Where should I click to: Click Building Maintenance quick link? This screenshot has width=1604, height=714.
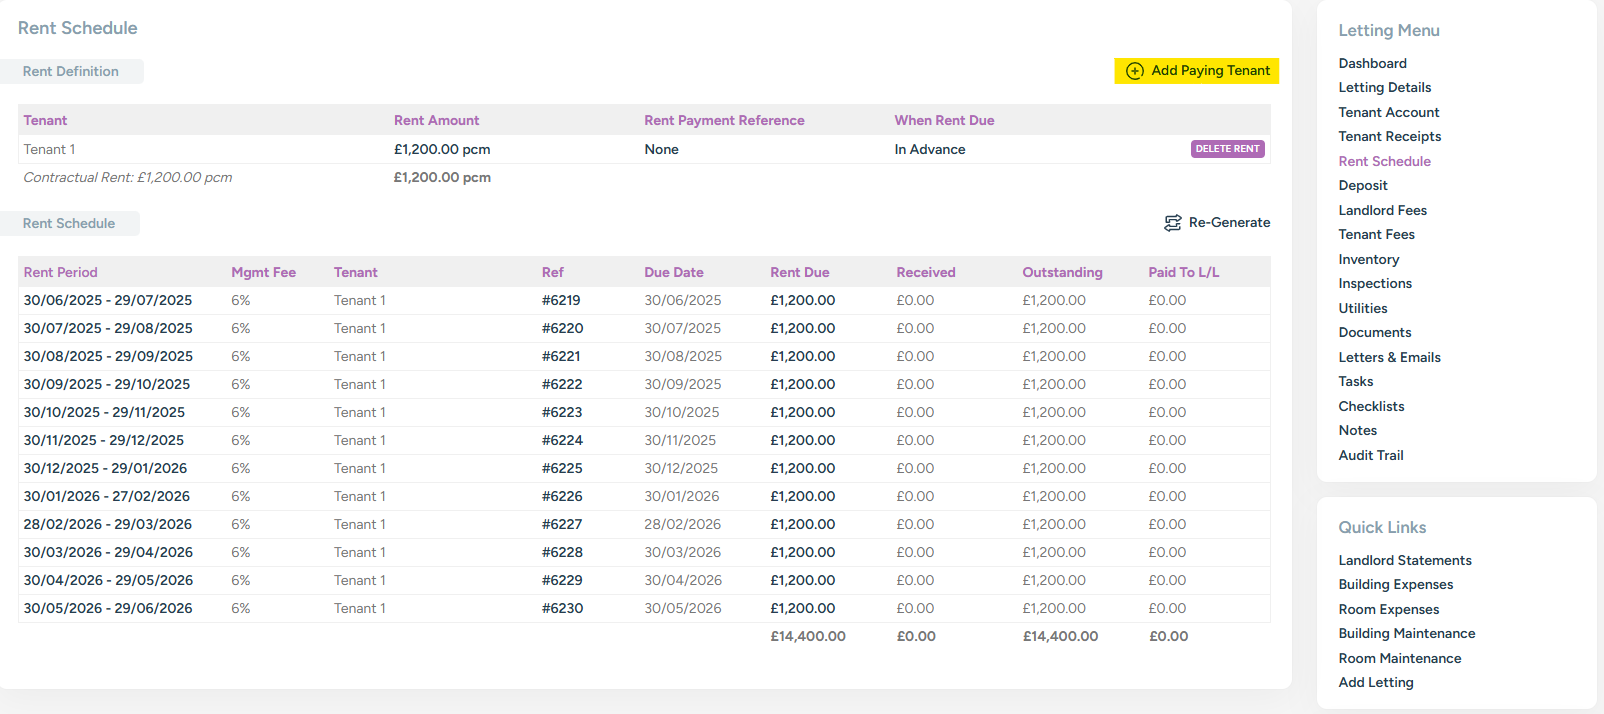[x=1406, y=634]
